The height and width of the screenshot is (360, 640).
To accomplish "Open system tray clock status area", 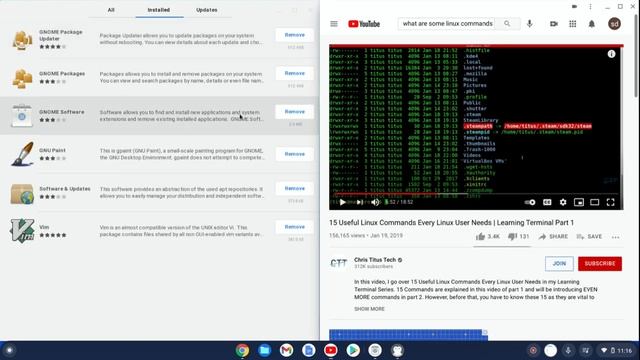I will (616, 350).
